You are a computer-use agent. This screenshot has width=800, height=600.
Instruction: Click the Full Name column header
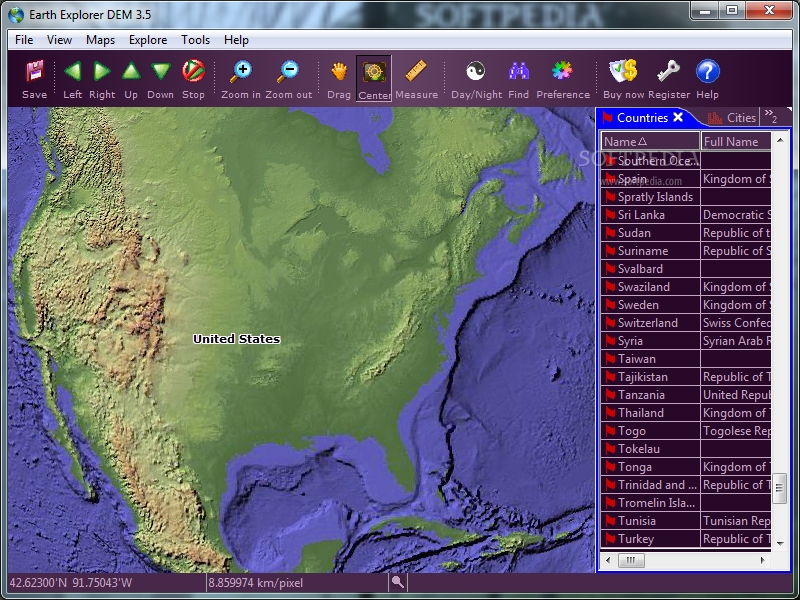(736, 141)
